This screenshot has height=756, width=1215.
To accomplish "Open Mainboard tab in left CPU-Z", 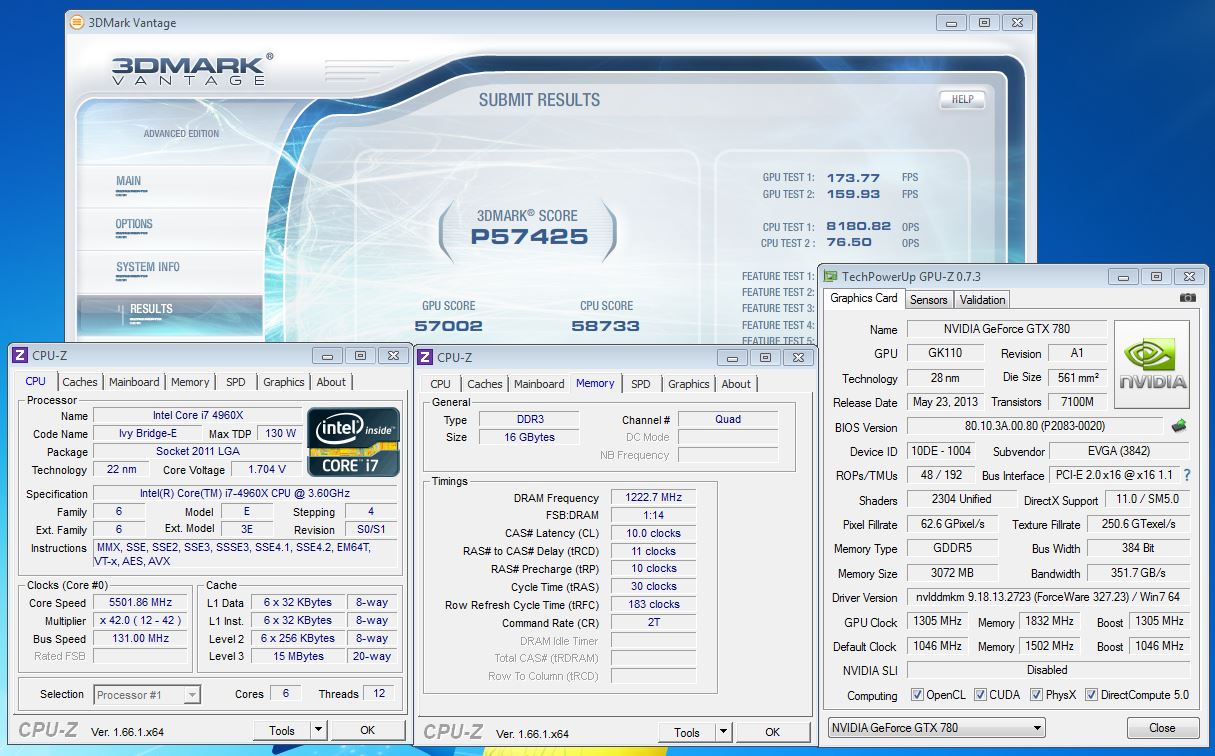I will pyautogui.click(x=134, y=382).
